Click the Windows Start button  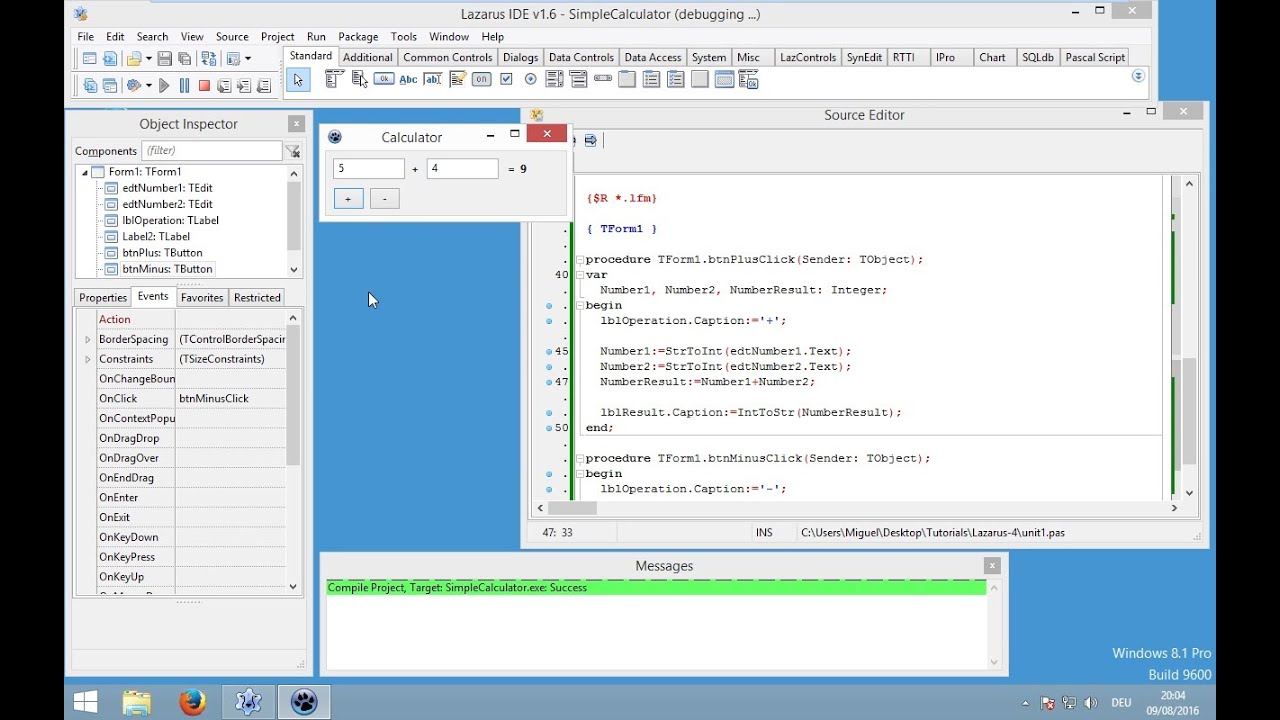coord(85,702)
